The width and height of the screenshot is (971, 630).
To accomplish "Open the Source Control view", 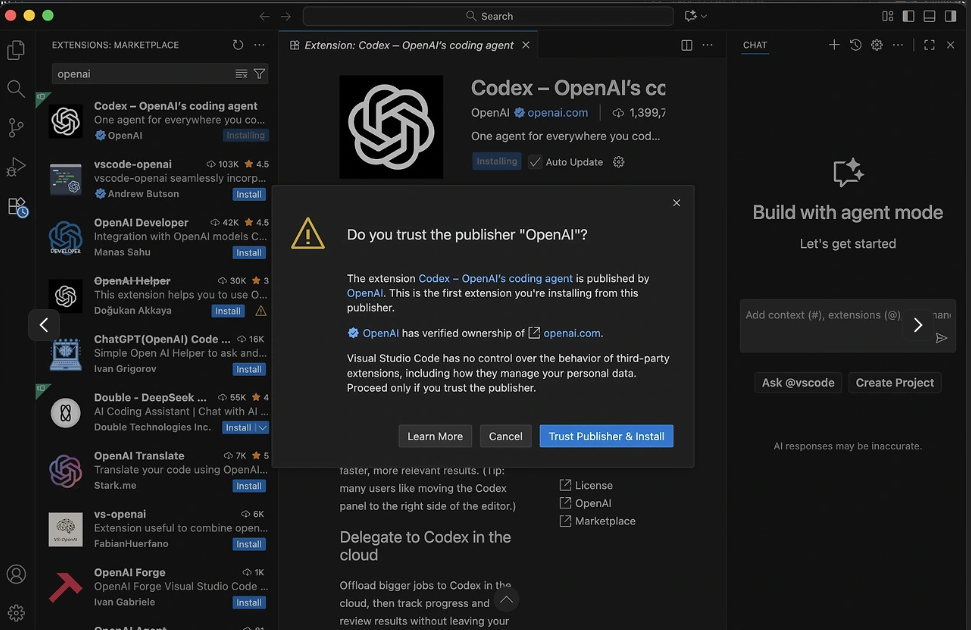I will (x=16, y=128).
